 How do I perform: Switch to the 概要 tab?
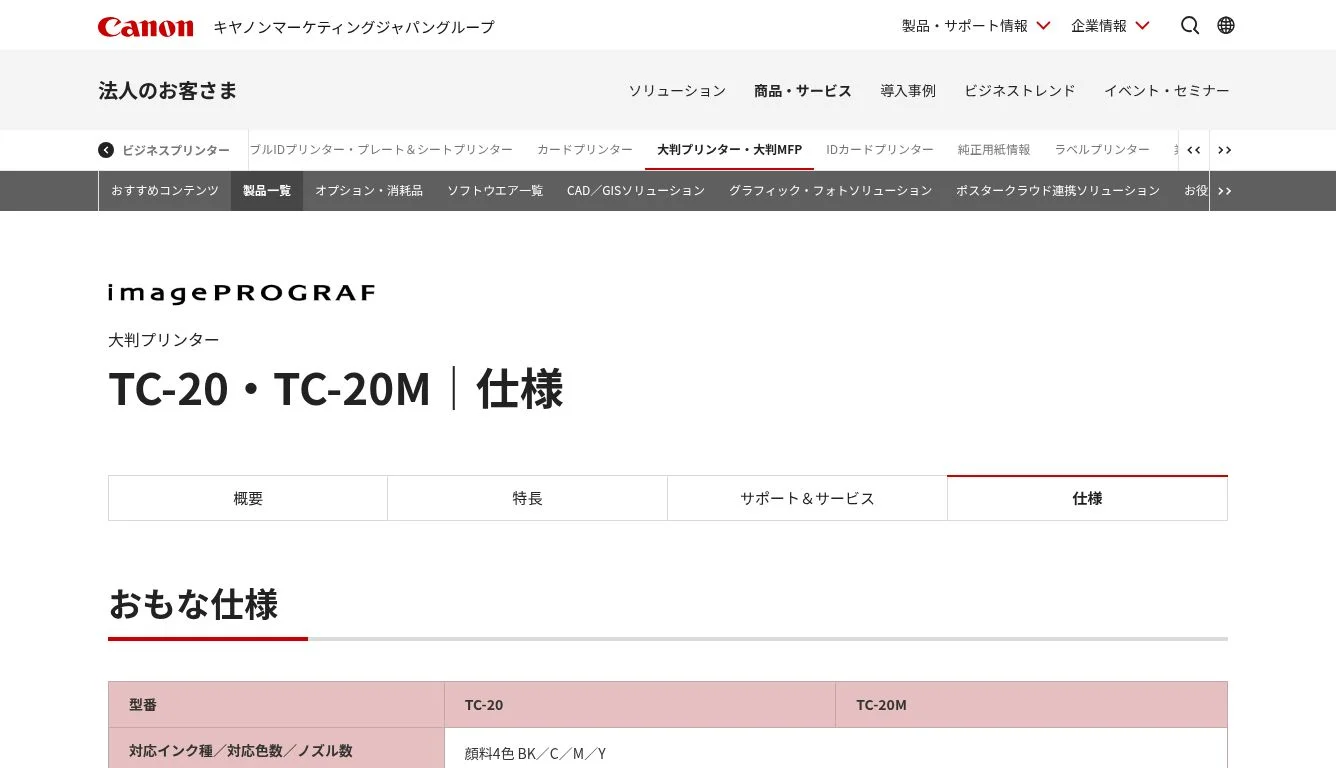coord(248,498)
